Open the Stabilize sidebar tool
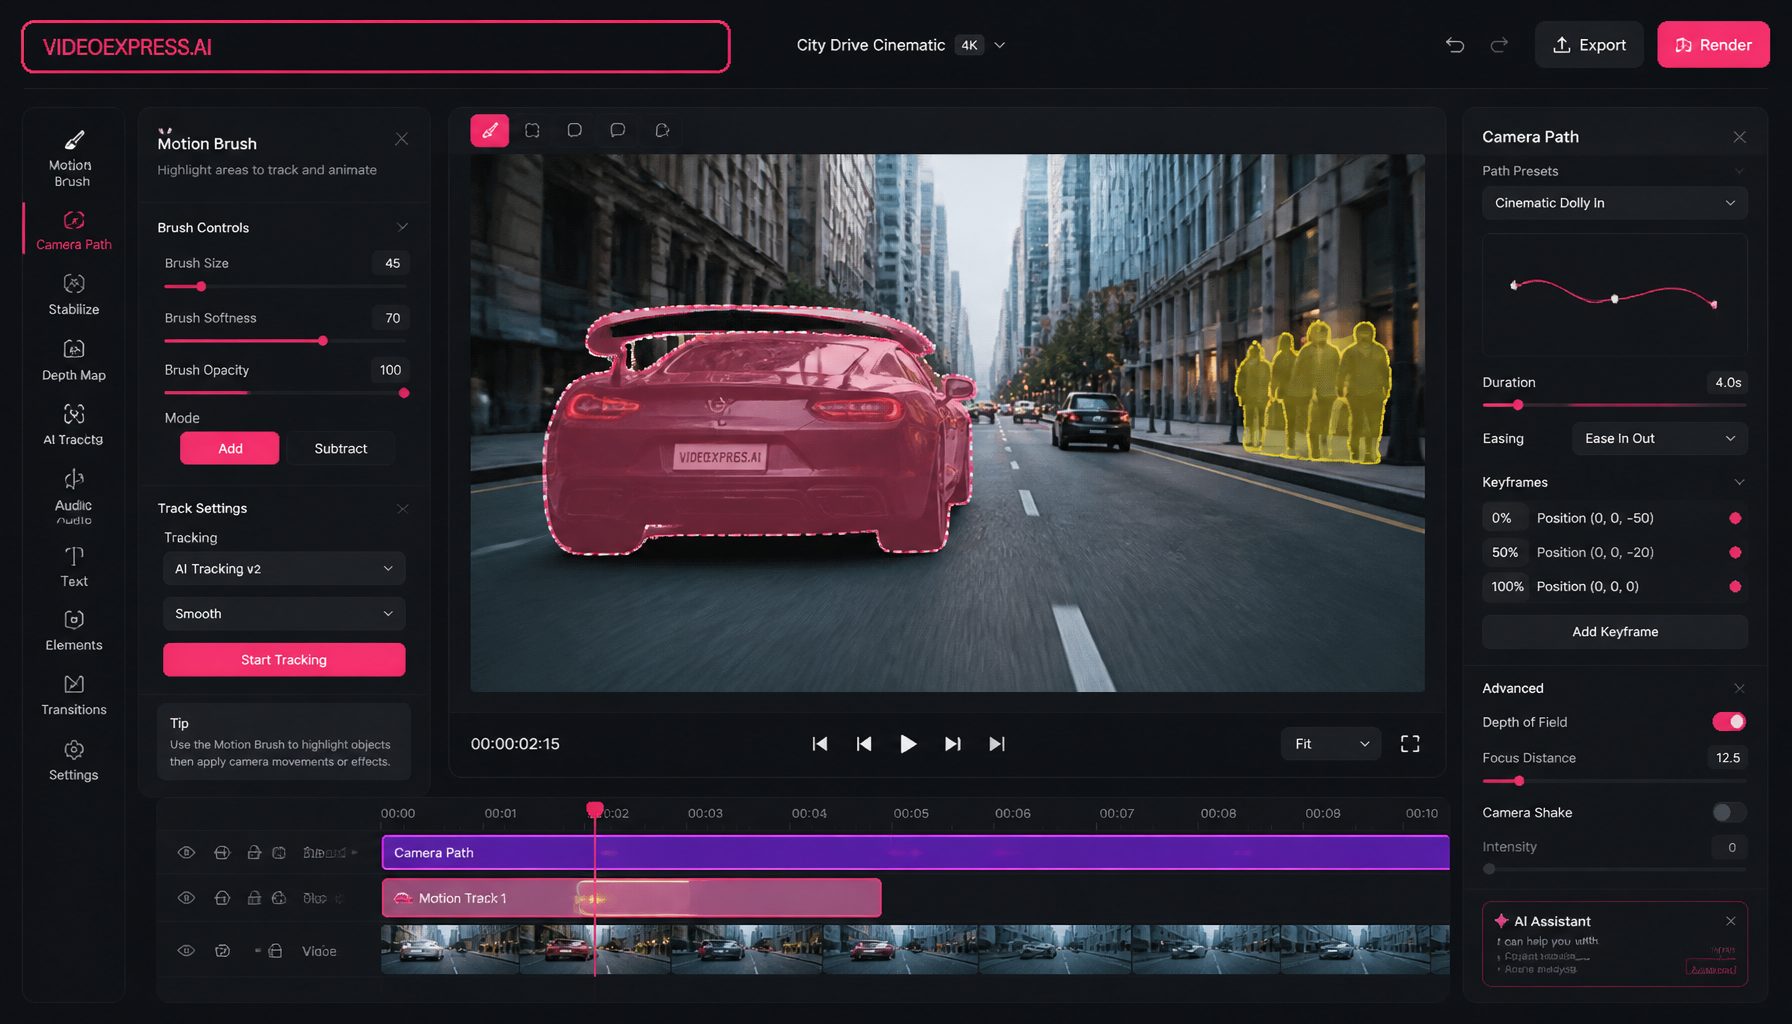This screenshot has height=1024, width=1792. point(73,294)
